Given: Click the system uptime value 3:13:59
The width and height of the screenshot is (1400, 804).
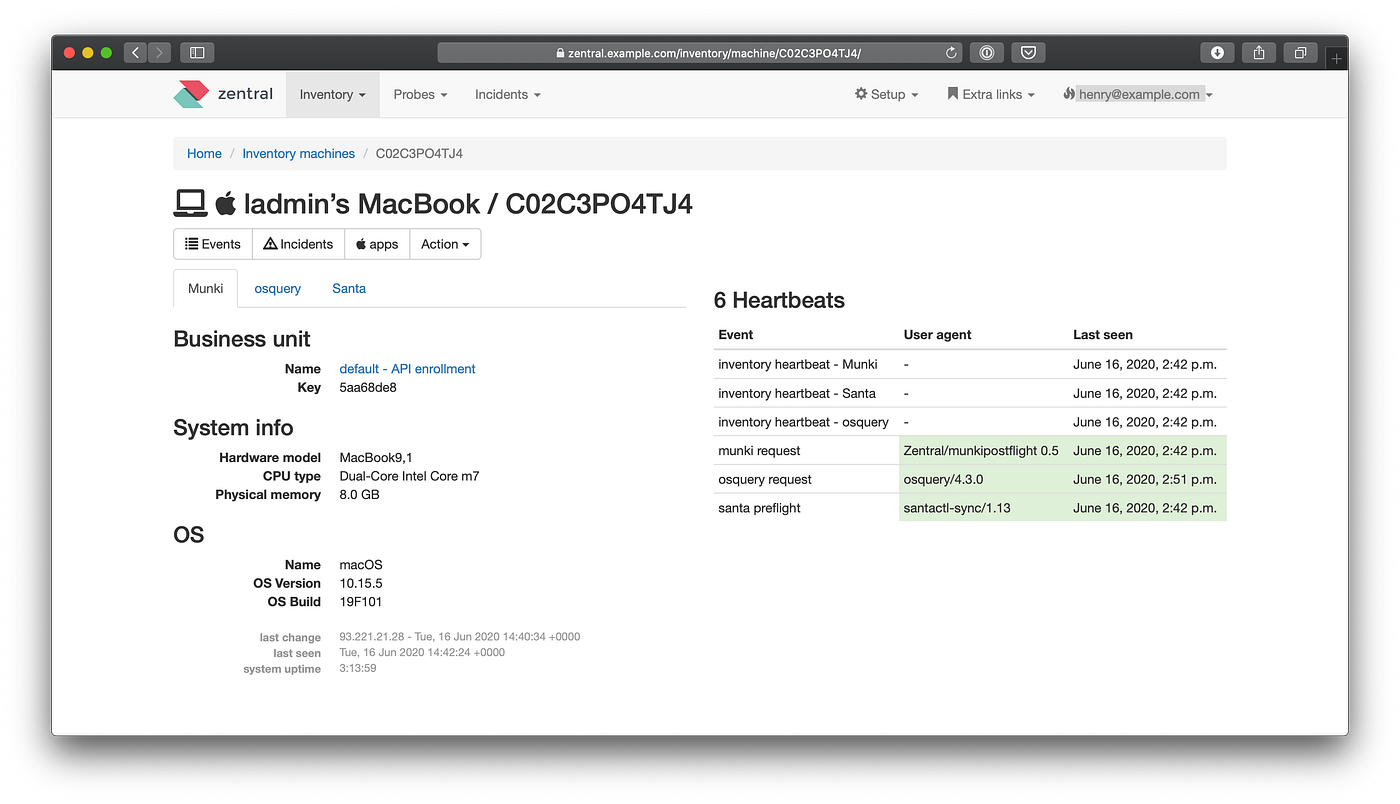Looking at the screenshot, I should click(x=358, y=668).
